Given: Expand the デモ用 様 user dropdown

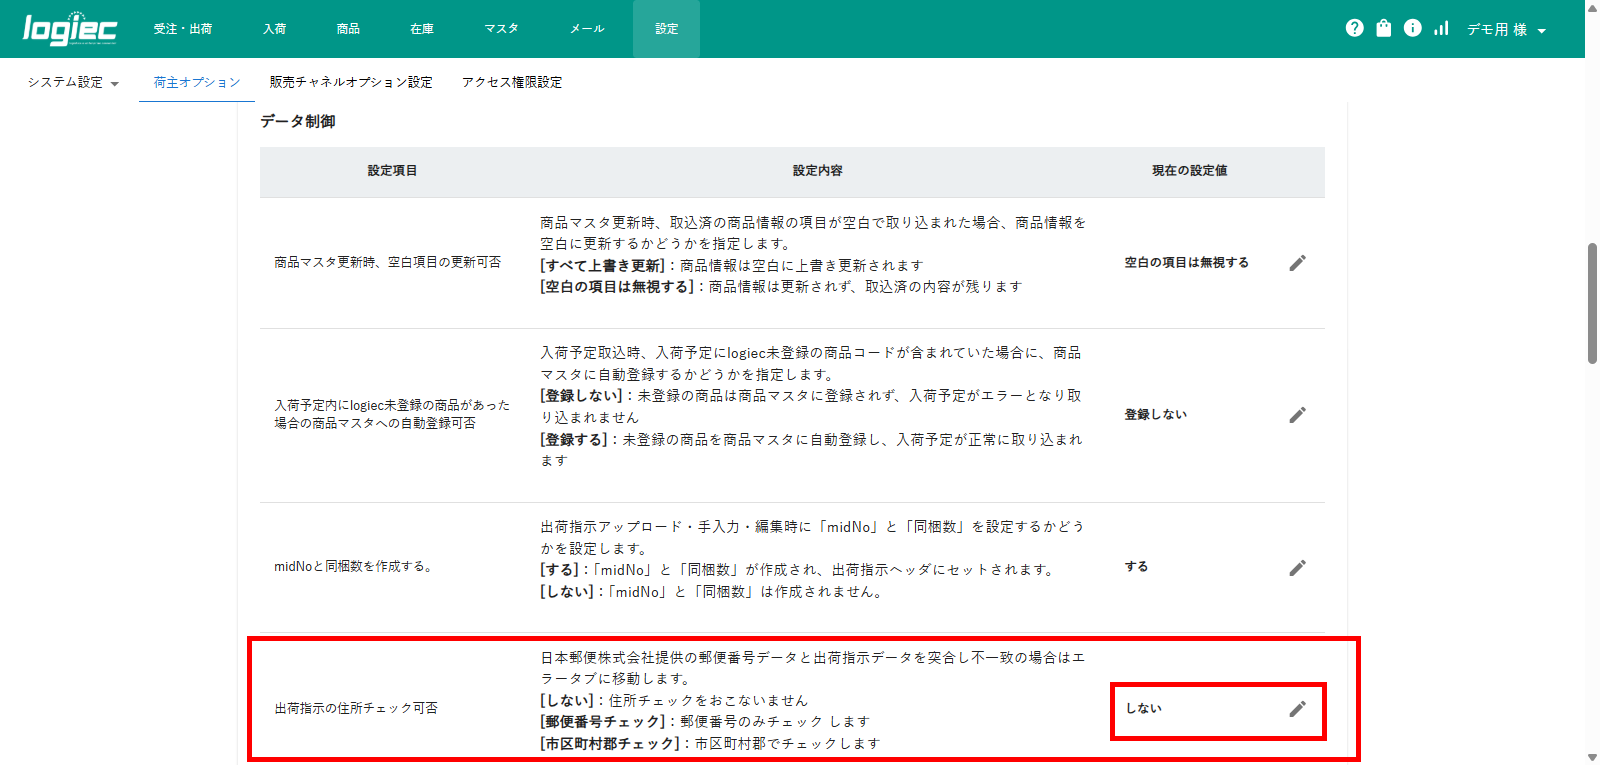Looking at the screenshot, I should click(x=1506, y=30).
